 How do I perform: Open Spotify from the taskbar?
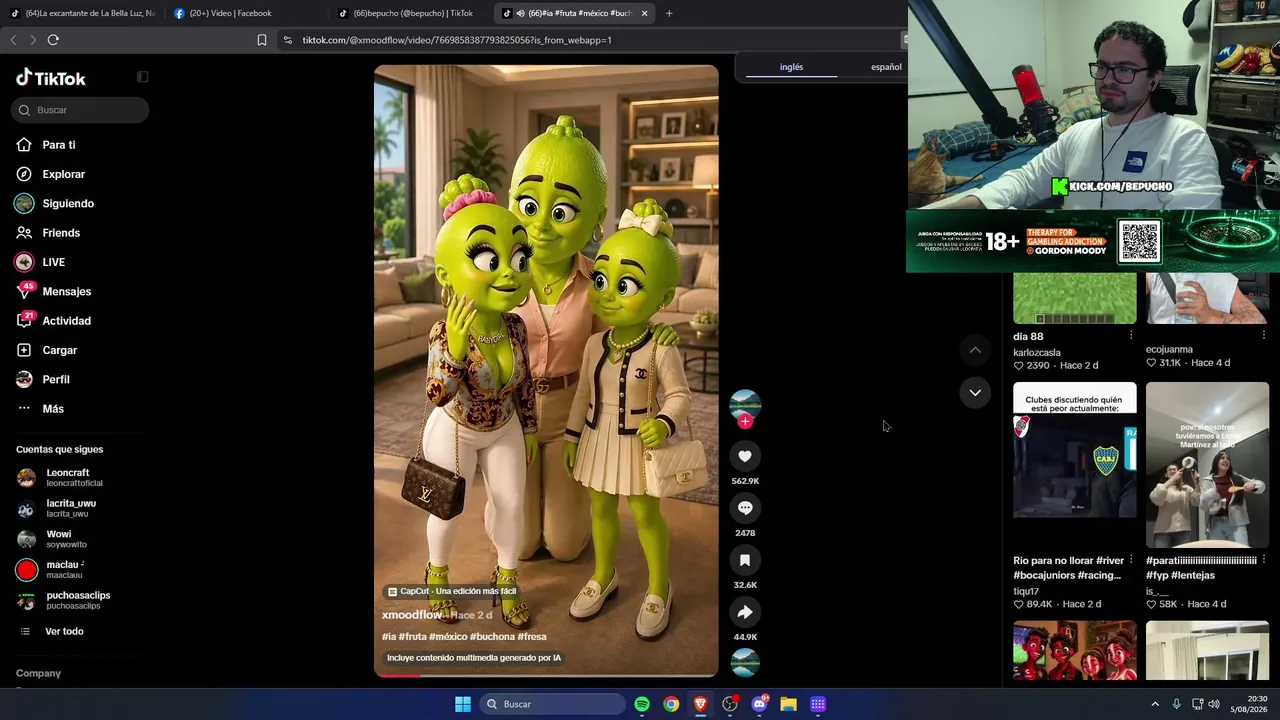[642, 704]
